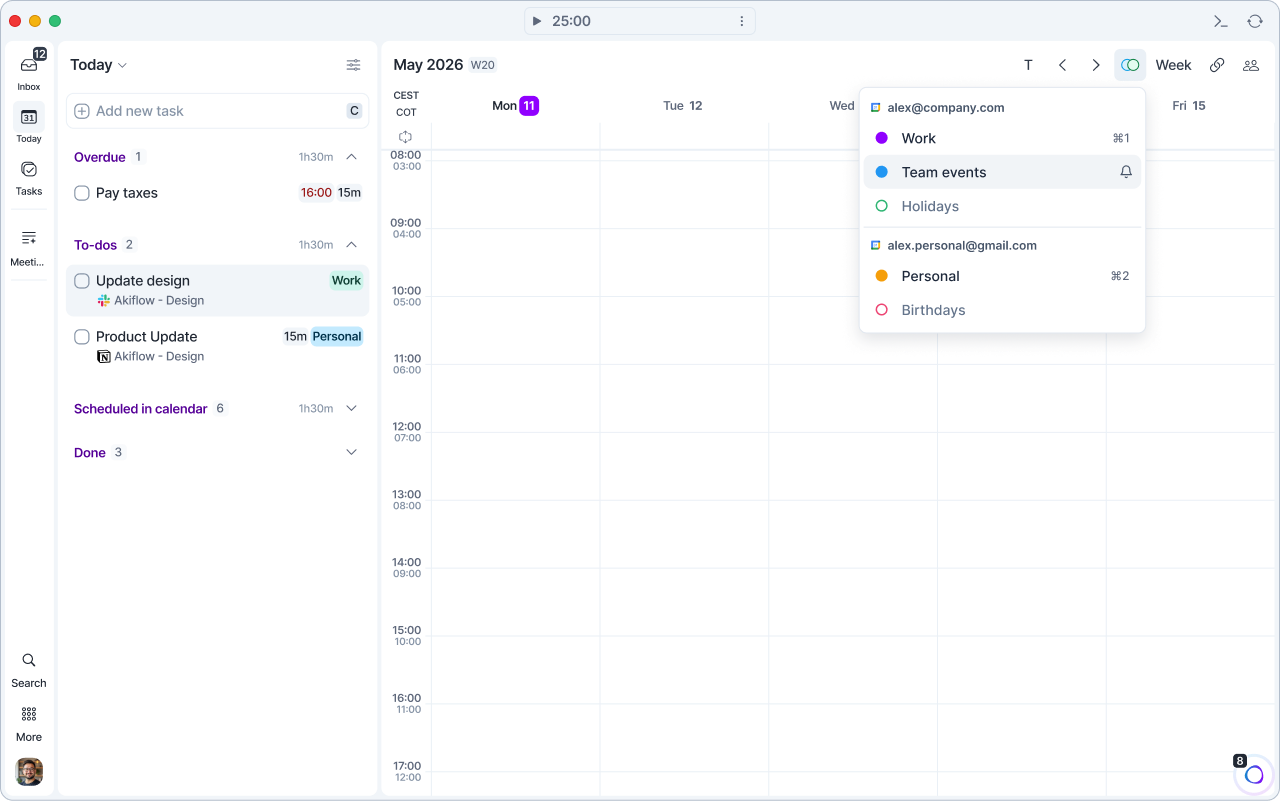Image resolution: width=1280 pixels, height=801 pixels.
Task: Collapse the To-dos section
Action: click(351, 245)
